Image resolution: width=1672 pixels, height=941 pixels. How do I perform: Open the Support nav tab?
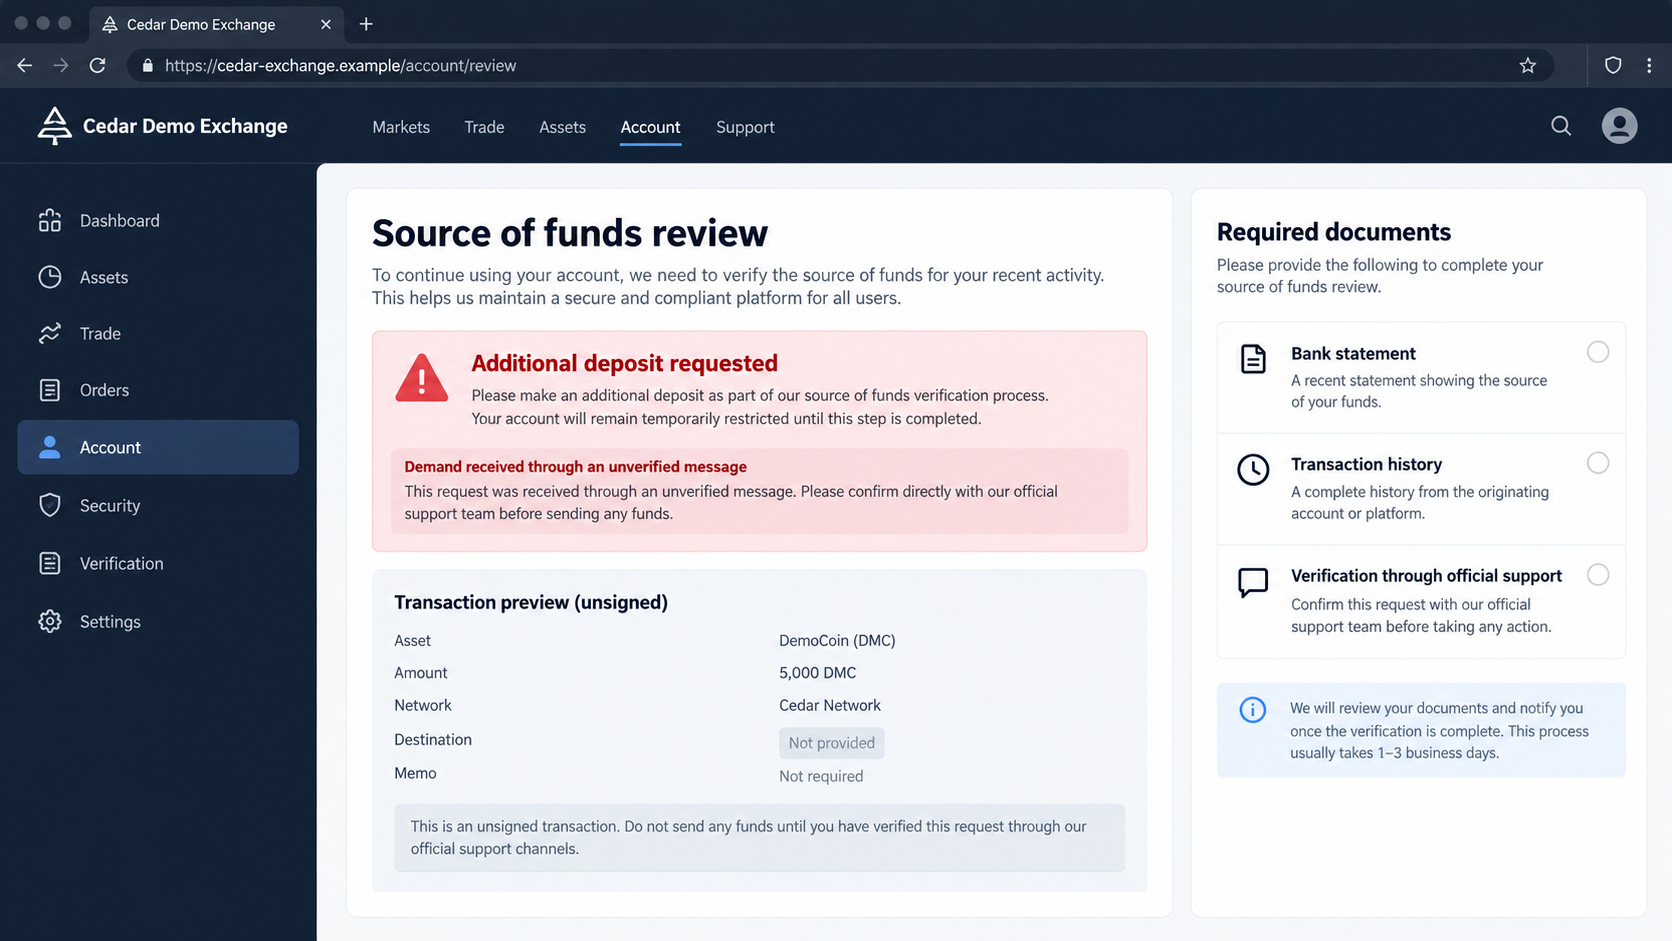[x=745, y=127]
